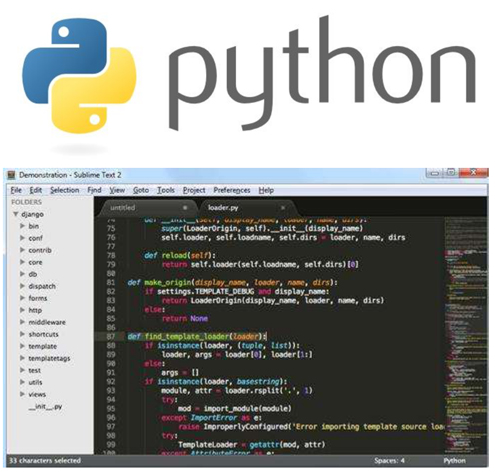495x474 pixels.
Task: Click line number 87 in the gutter
Action: tap(111, 336)
